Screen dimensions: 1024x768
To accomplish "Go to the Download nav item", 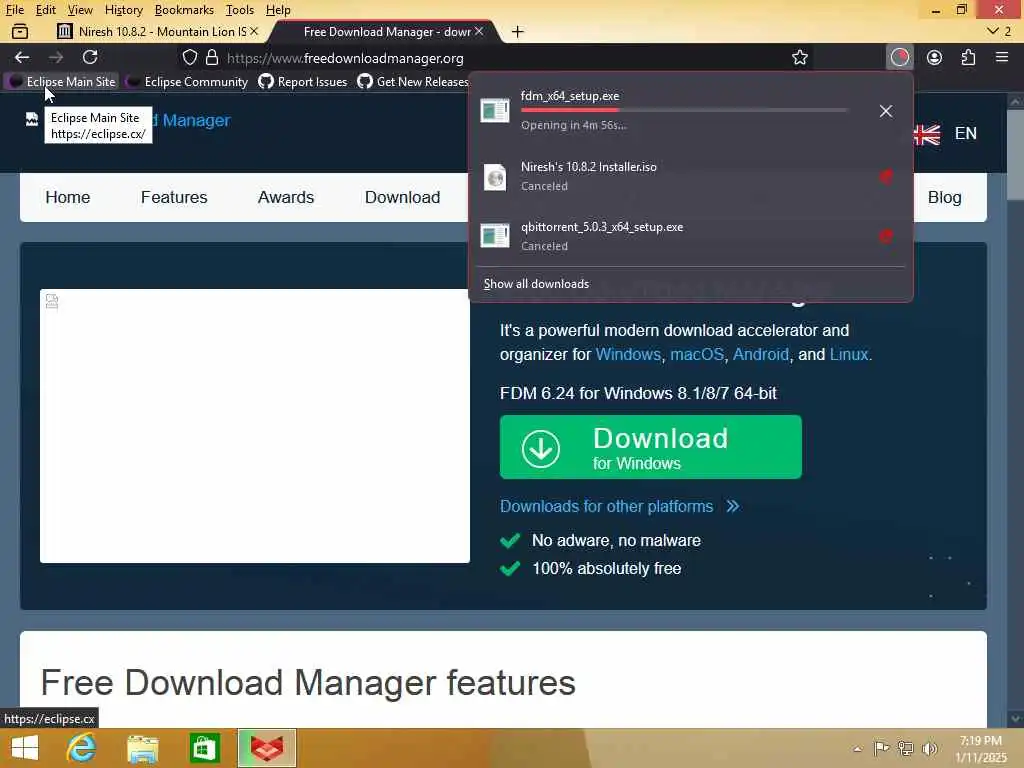I will pos(402,197).
